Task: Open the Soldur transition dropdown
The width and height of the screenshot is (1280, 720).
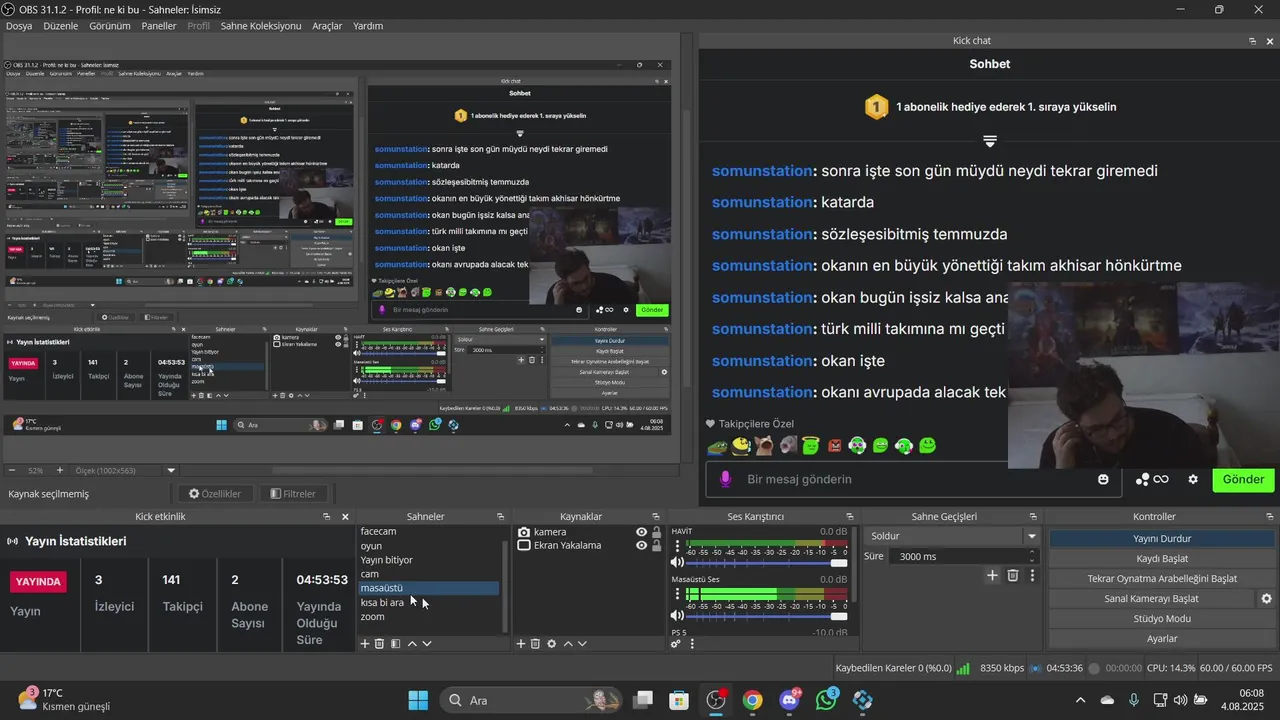Action: click(x=1032, y=536)
